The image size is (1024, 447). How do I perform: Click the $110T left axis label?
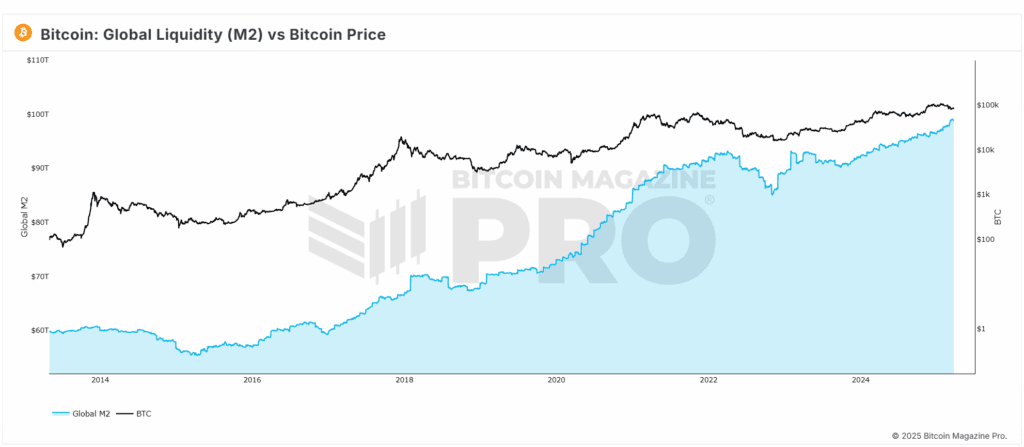pyautogui.click(x=37, y=60)
